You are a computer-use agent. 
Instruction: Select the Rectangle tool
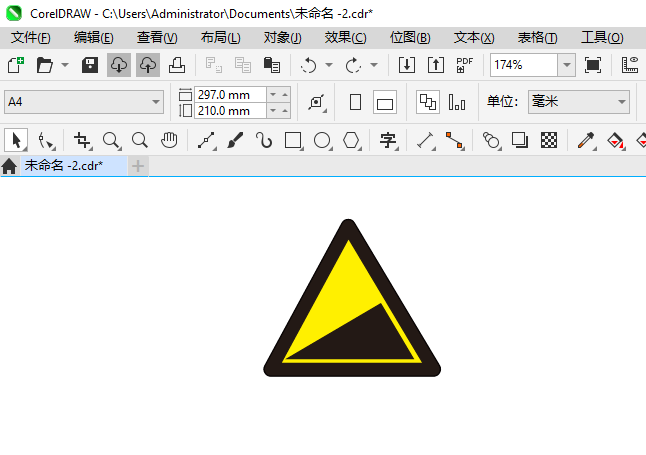[x=293, y=141]
